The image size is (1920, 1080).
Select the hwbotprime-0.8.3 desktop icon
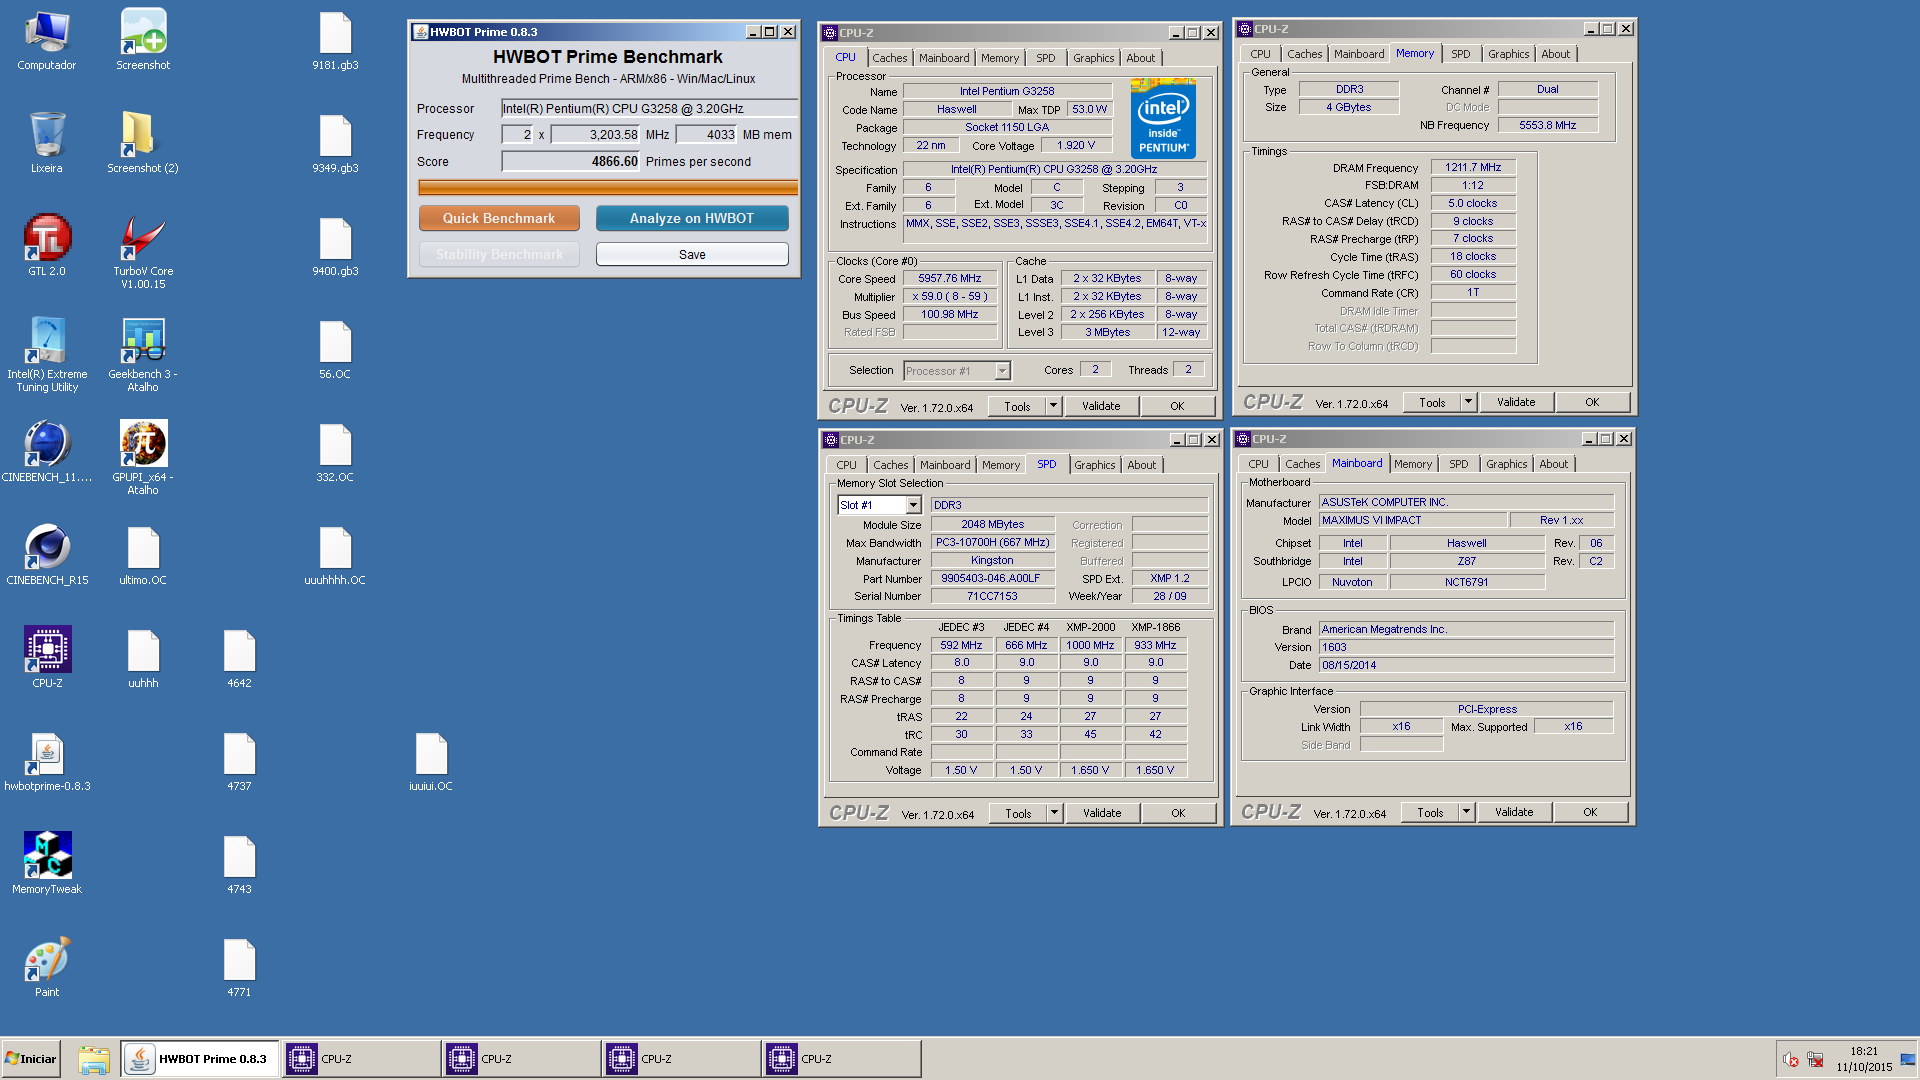click(47, 762)
